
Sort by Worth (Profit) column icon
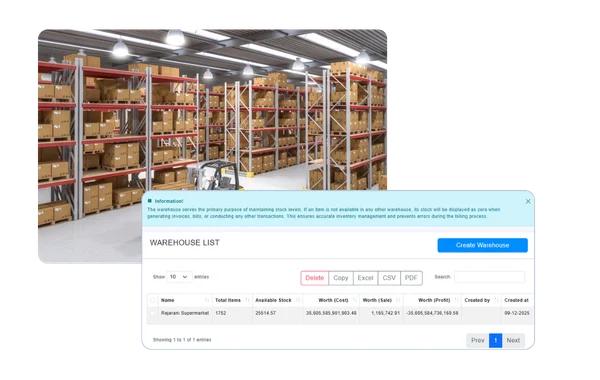coord(457,300)
